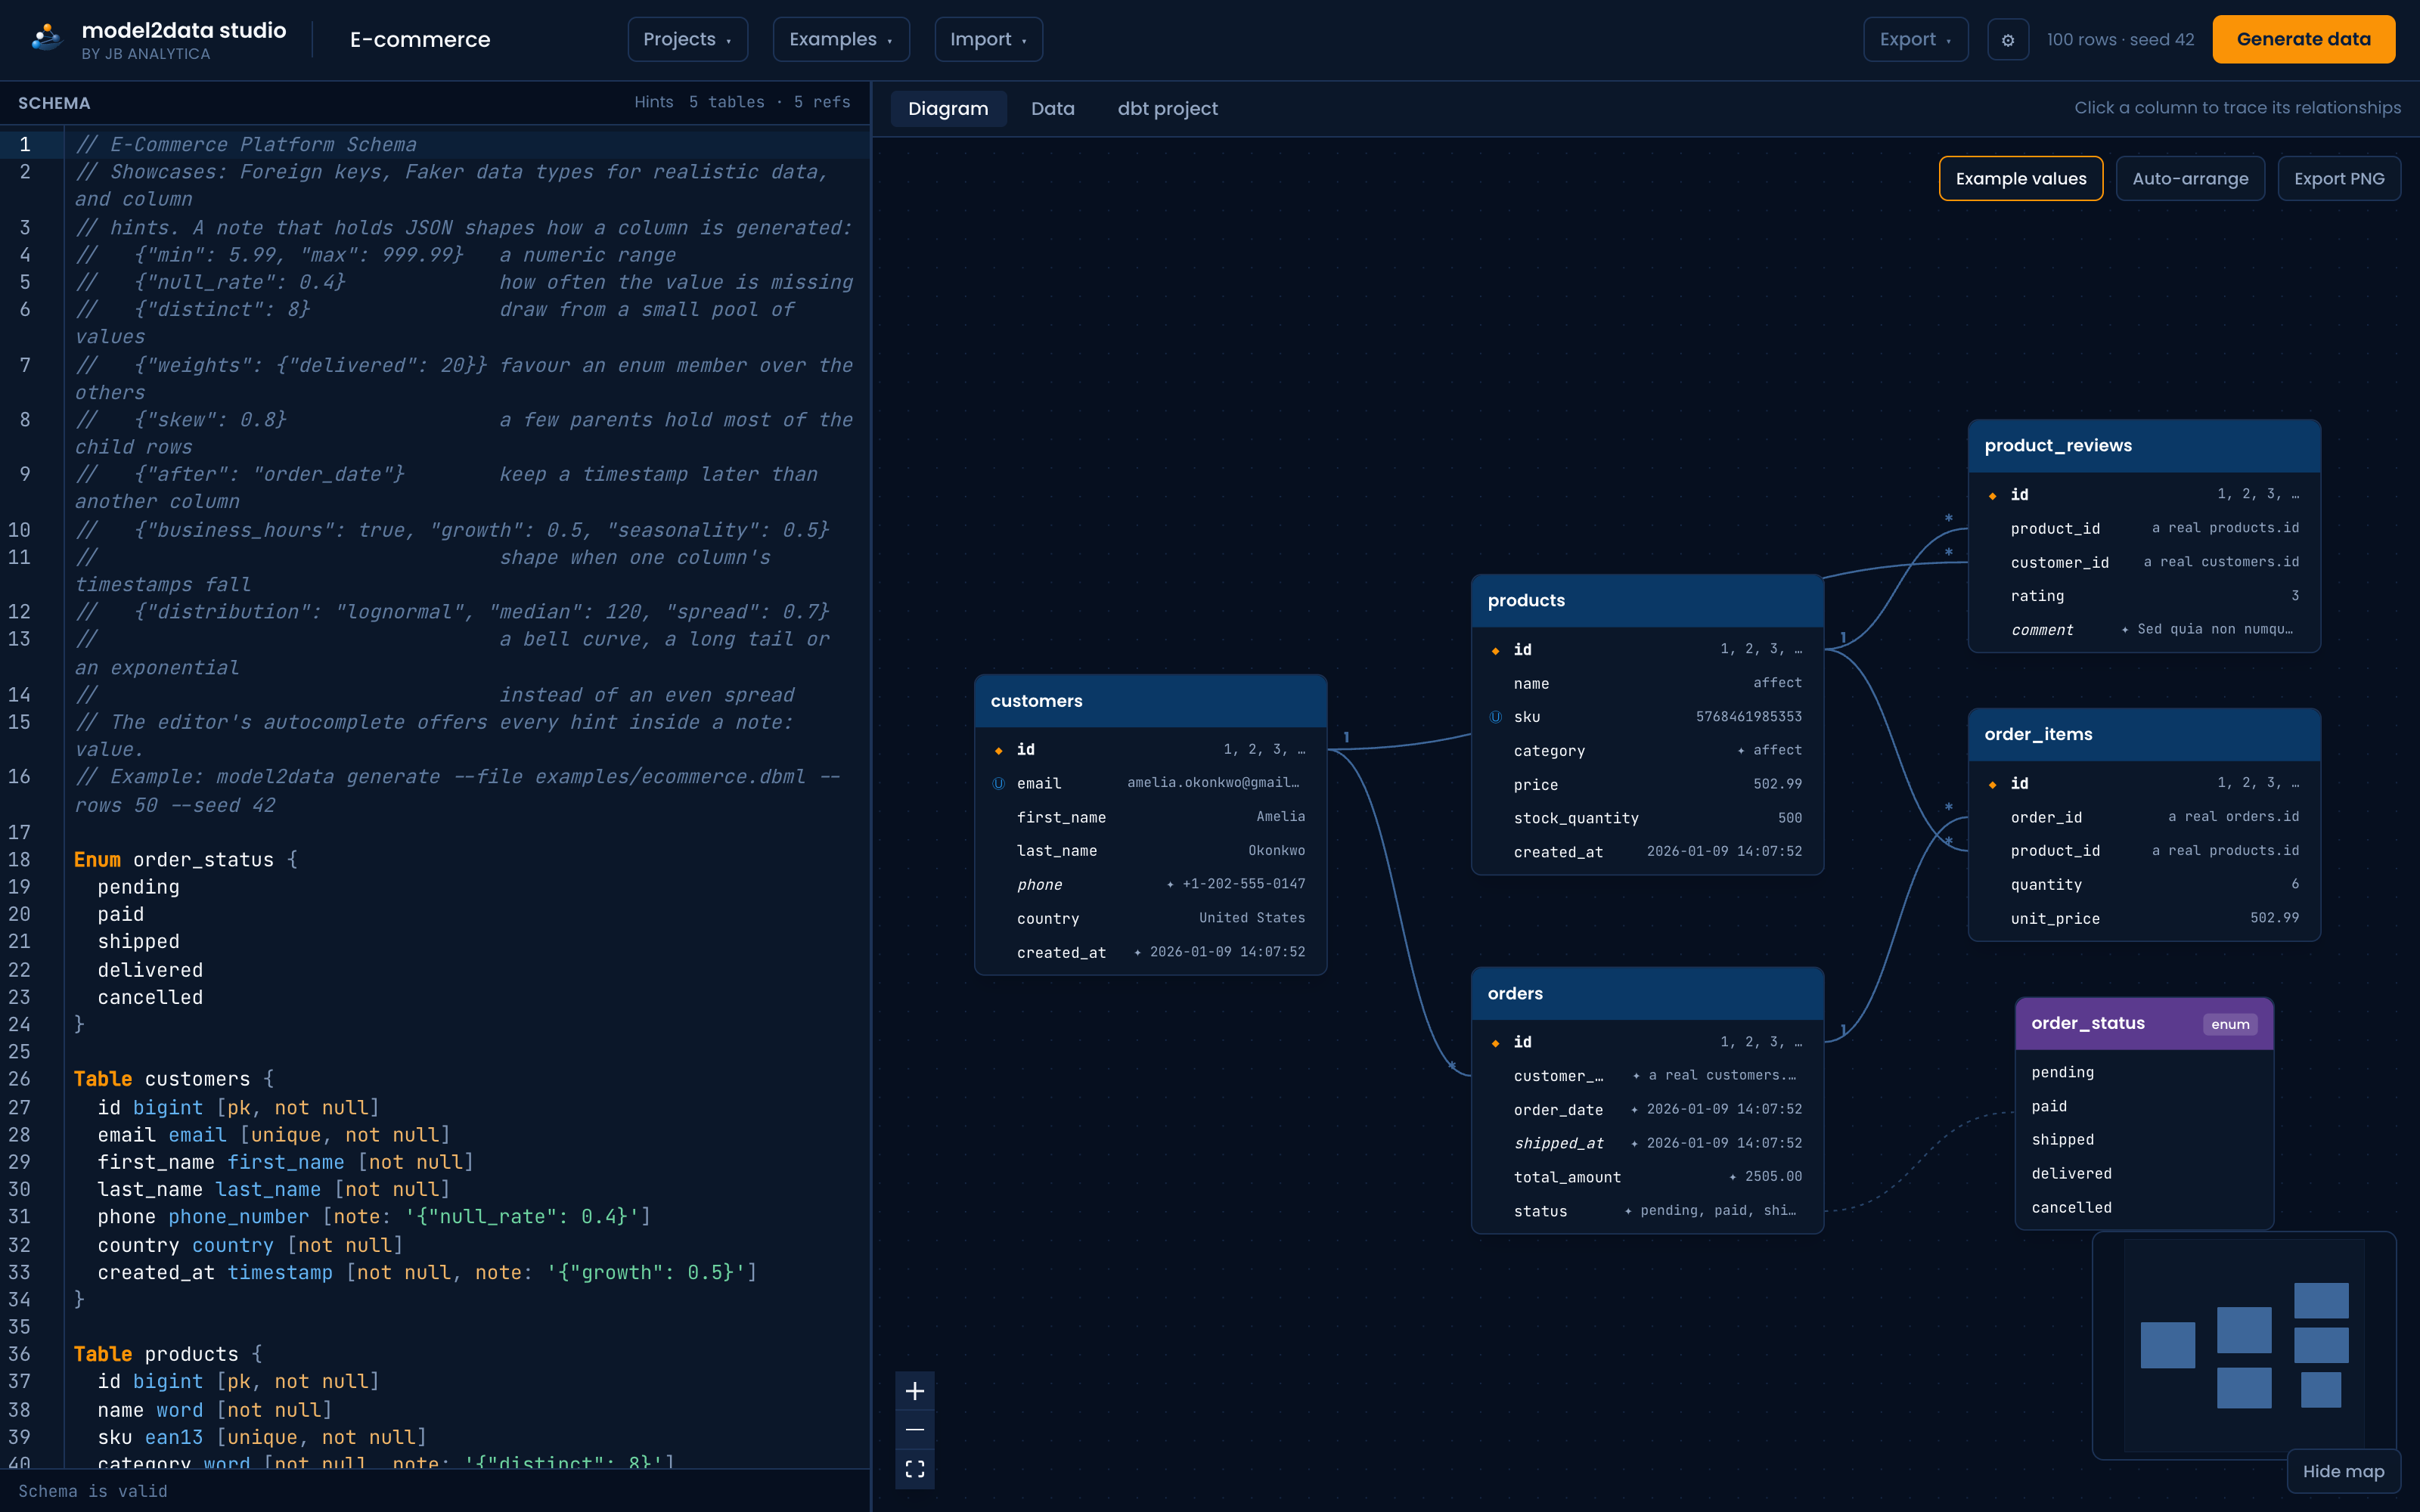Click the minimap overview thumbnail
The height and width of the screenshot is (1512, 2420).
point(2243,1344)
